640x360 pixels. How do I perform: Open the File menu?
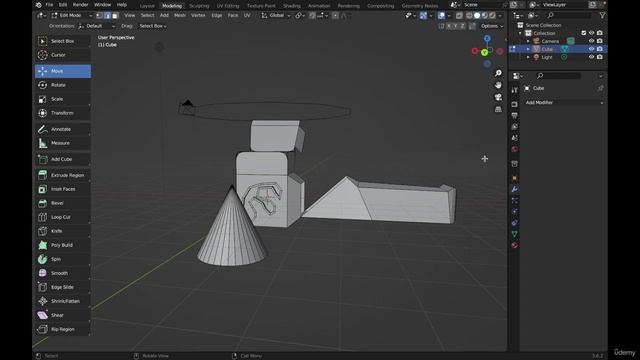coord(49,5)
